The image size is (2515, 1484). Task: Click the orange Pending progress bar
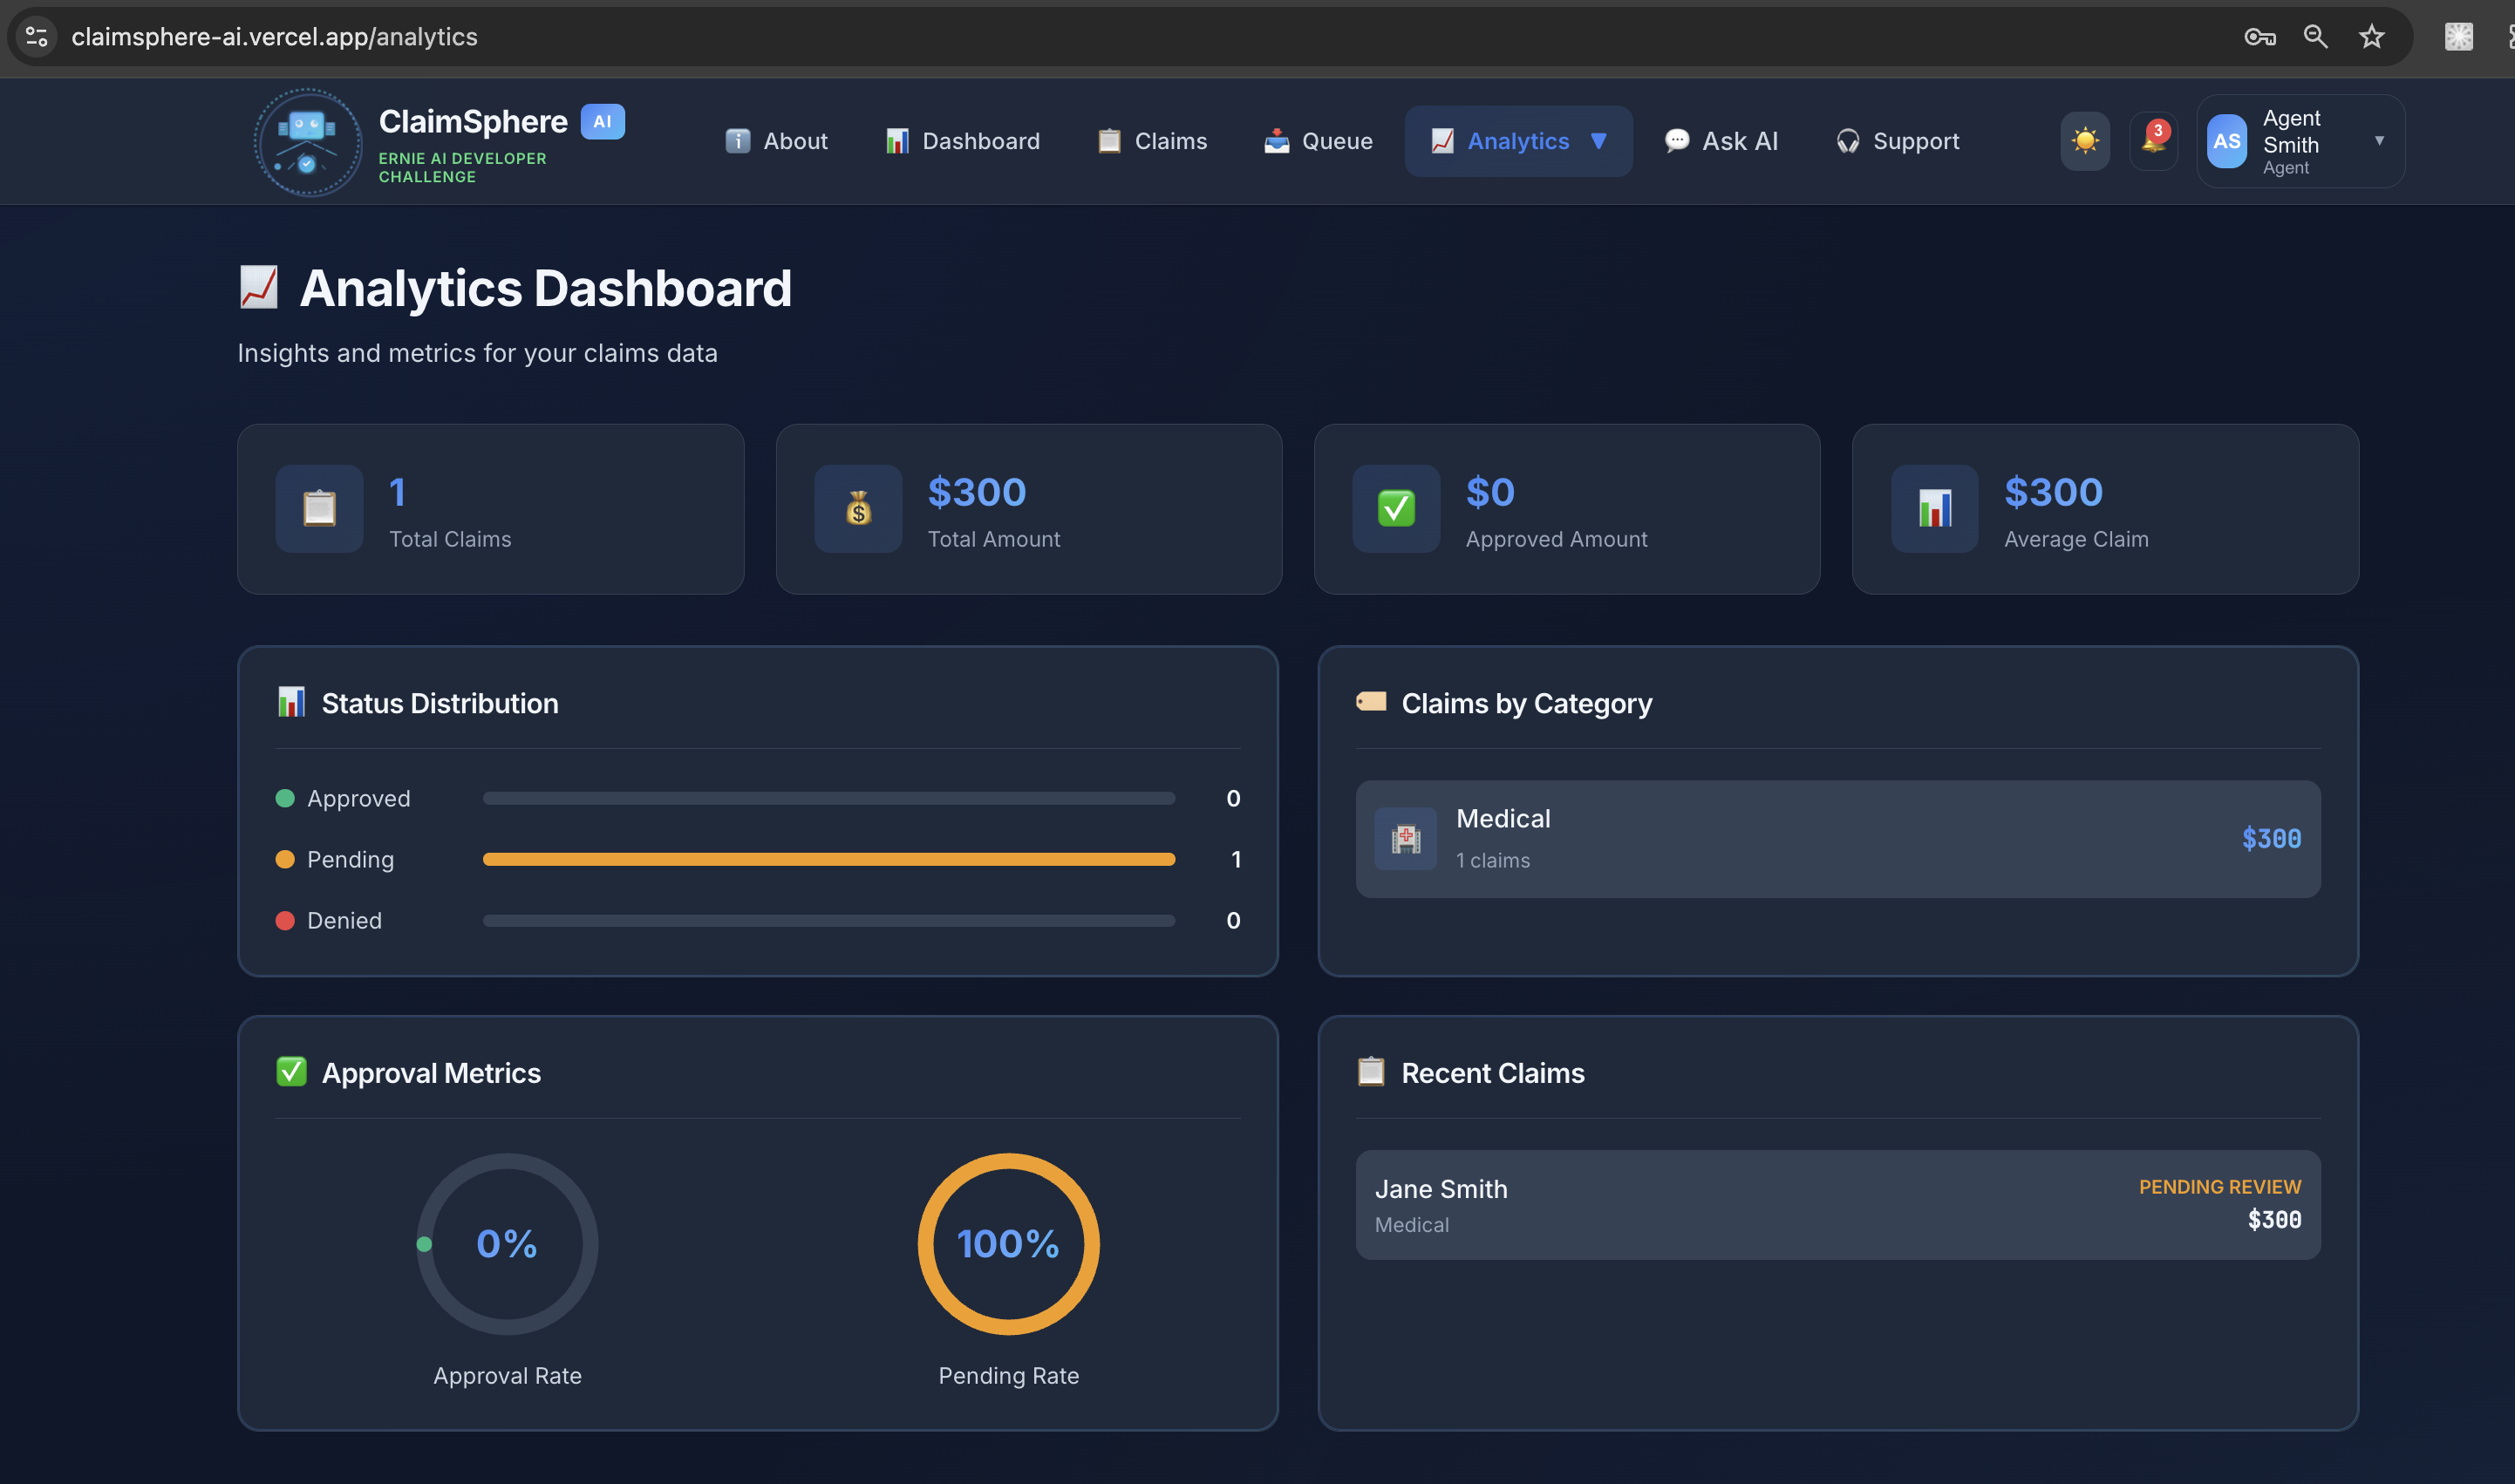[828, 859]
